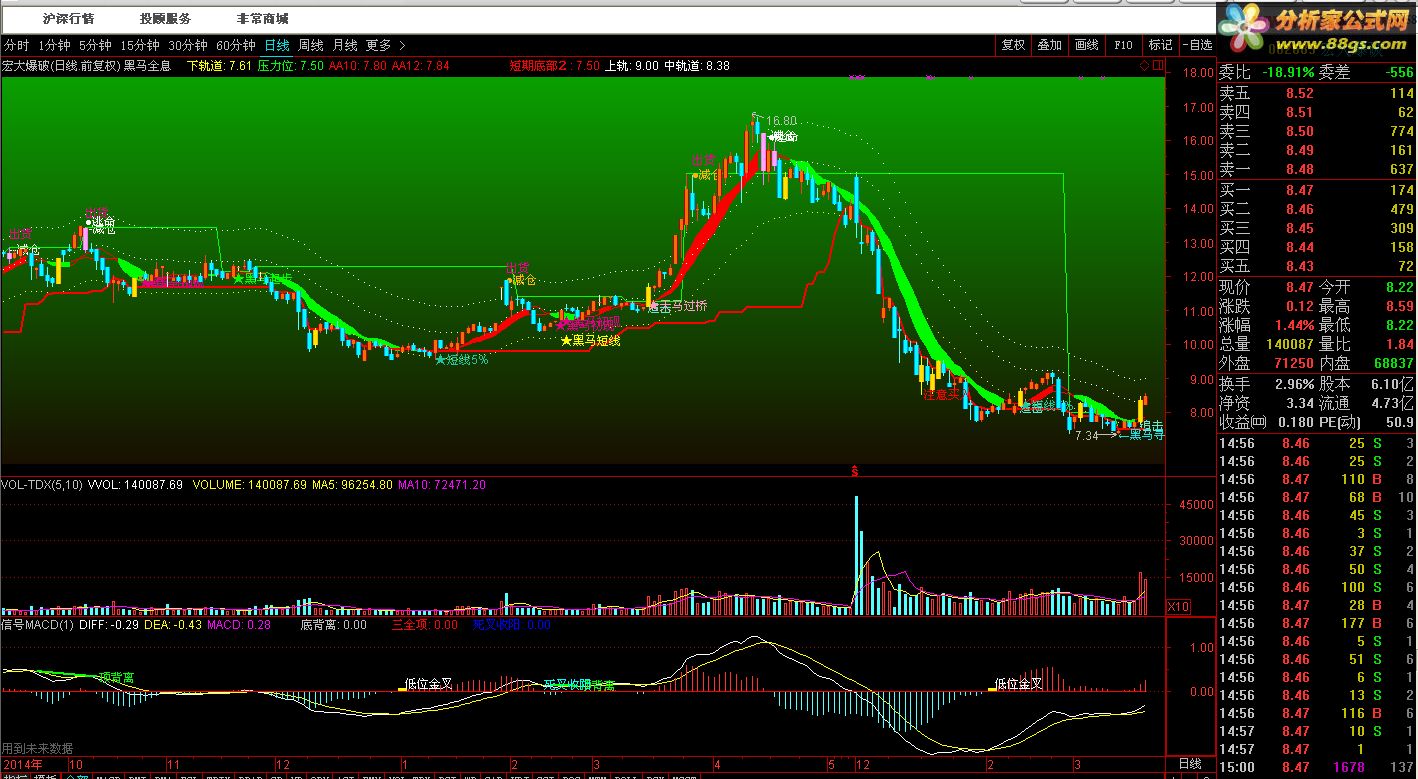Click the MA10: 72471.20 volume label
Viewport: 1418px width, 779px height.
point(442,484)
